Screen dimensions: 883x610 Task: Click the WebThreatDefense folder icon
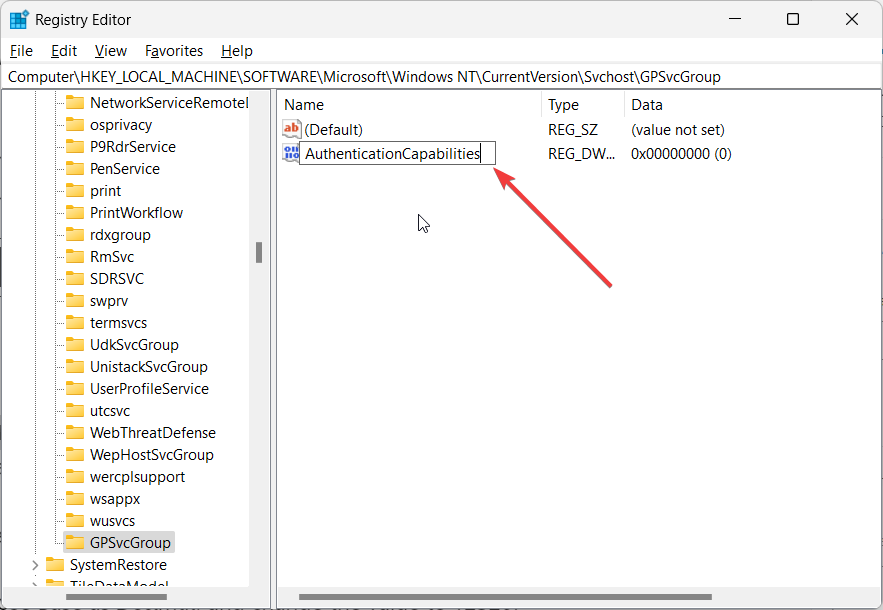[x=74, y=432]
